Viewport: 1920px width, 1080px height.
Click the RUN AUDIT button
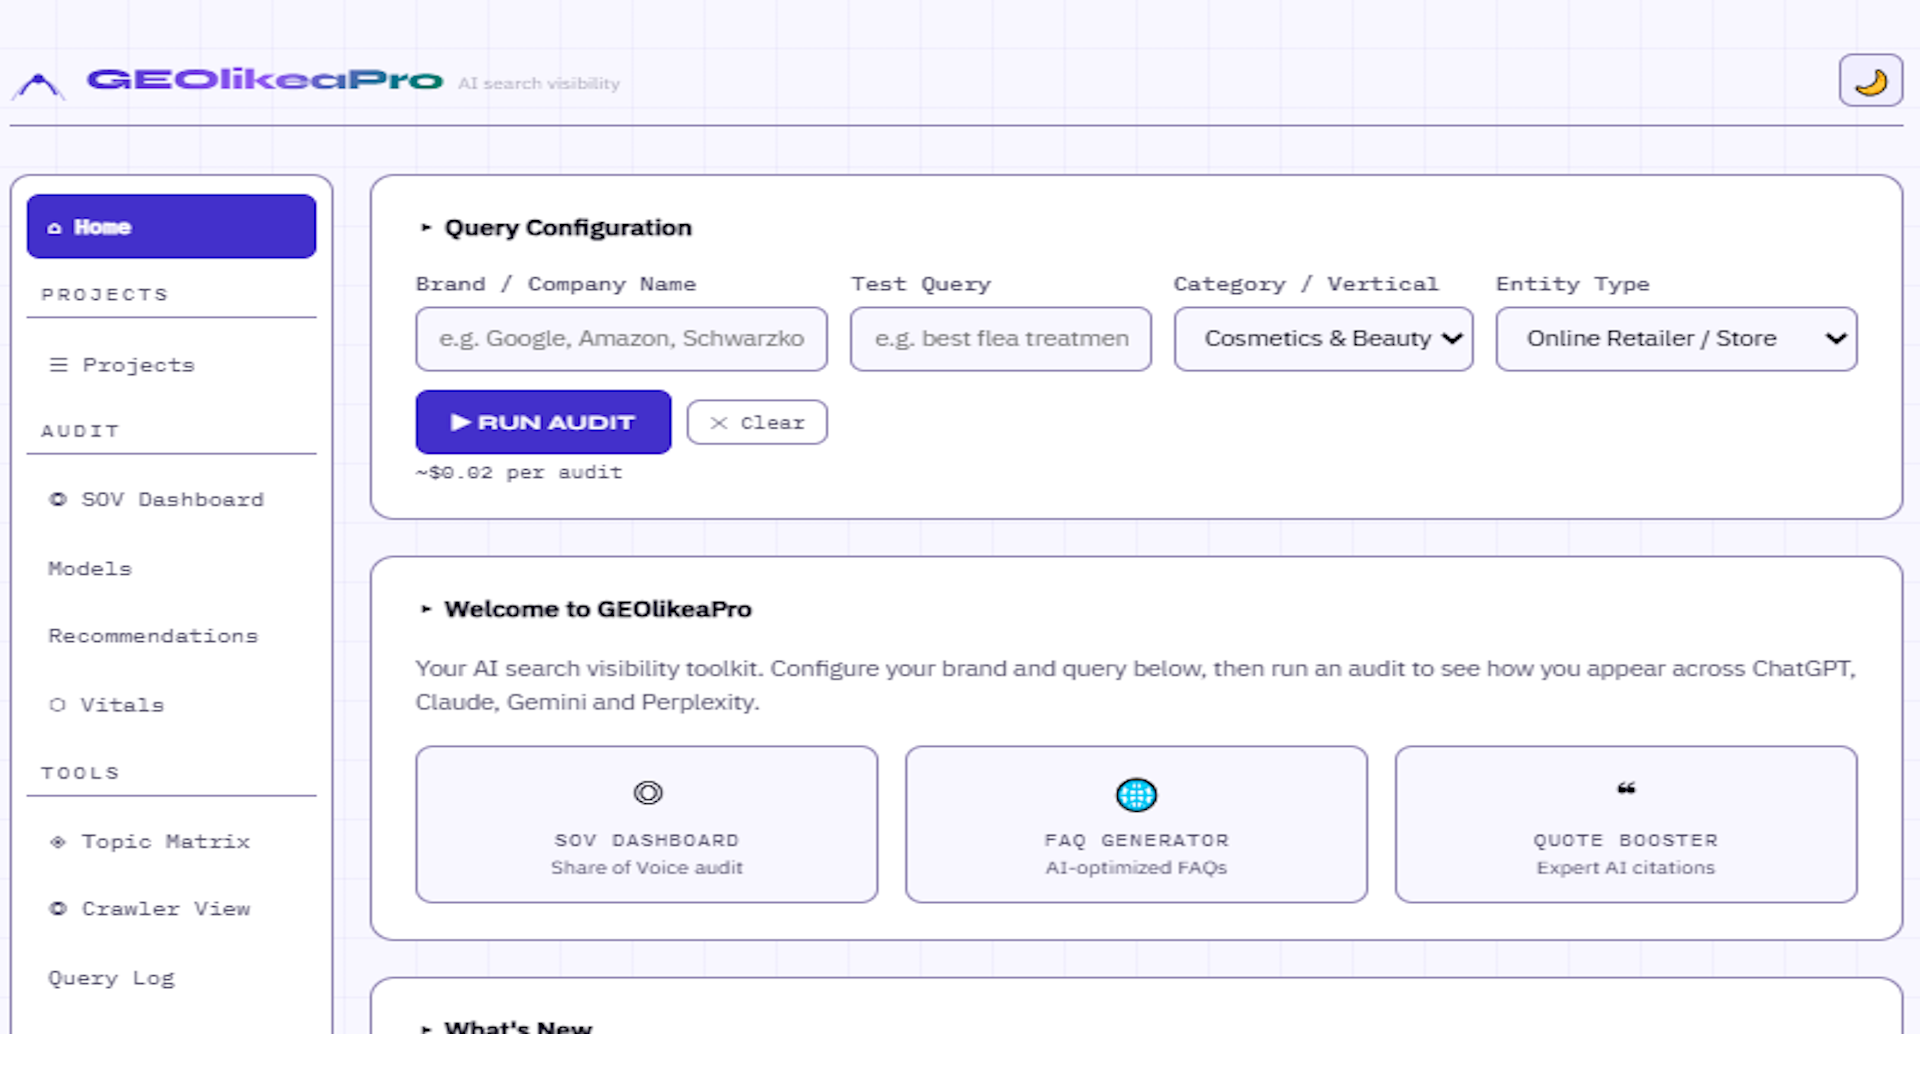543,422
